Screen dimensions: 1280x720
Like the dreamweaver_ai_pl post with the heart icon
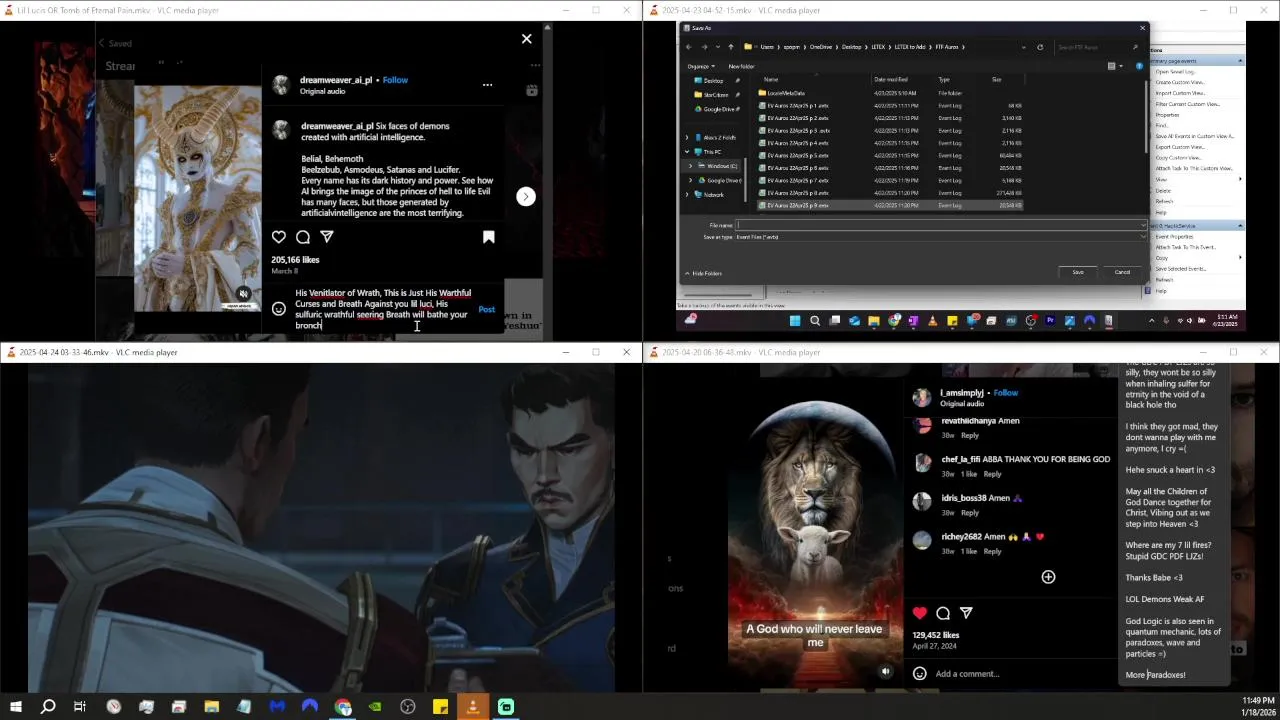[279, 237]
